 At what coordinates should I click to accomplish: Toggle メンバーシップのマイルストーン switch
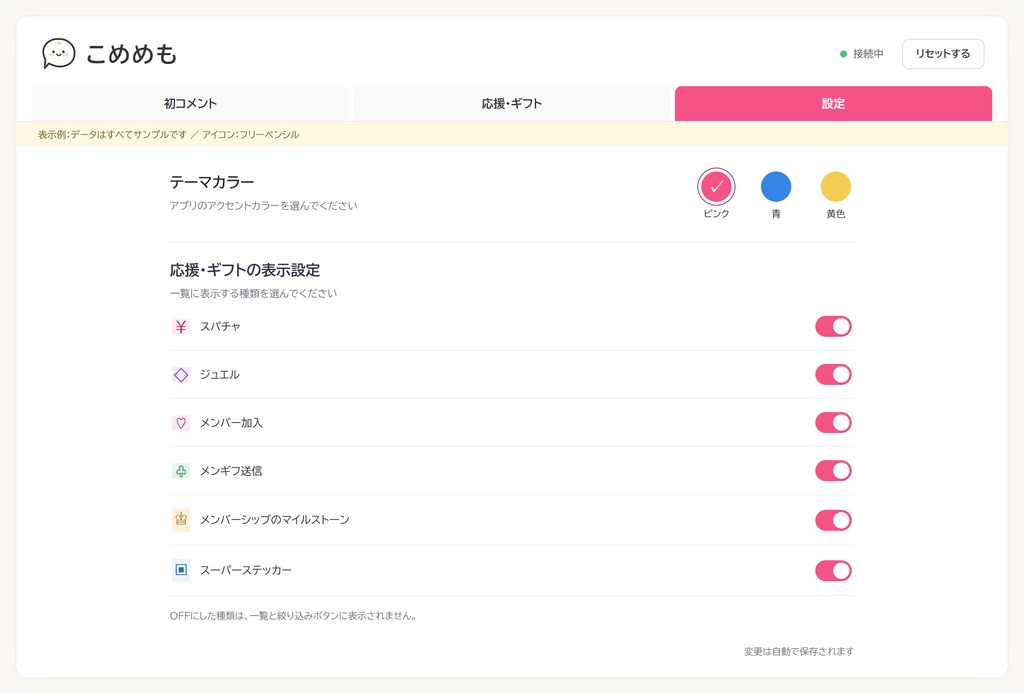(833, 521)
